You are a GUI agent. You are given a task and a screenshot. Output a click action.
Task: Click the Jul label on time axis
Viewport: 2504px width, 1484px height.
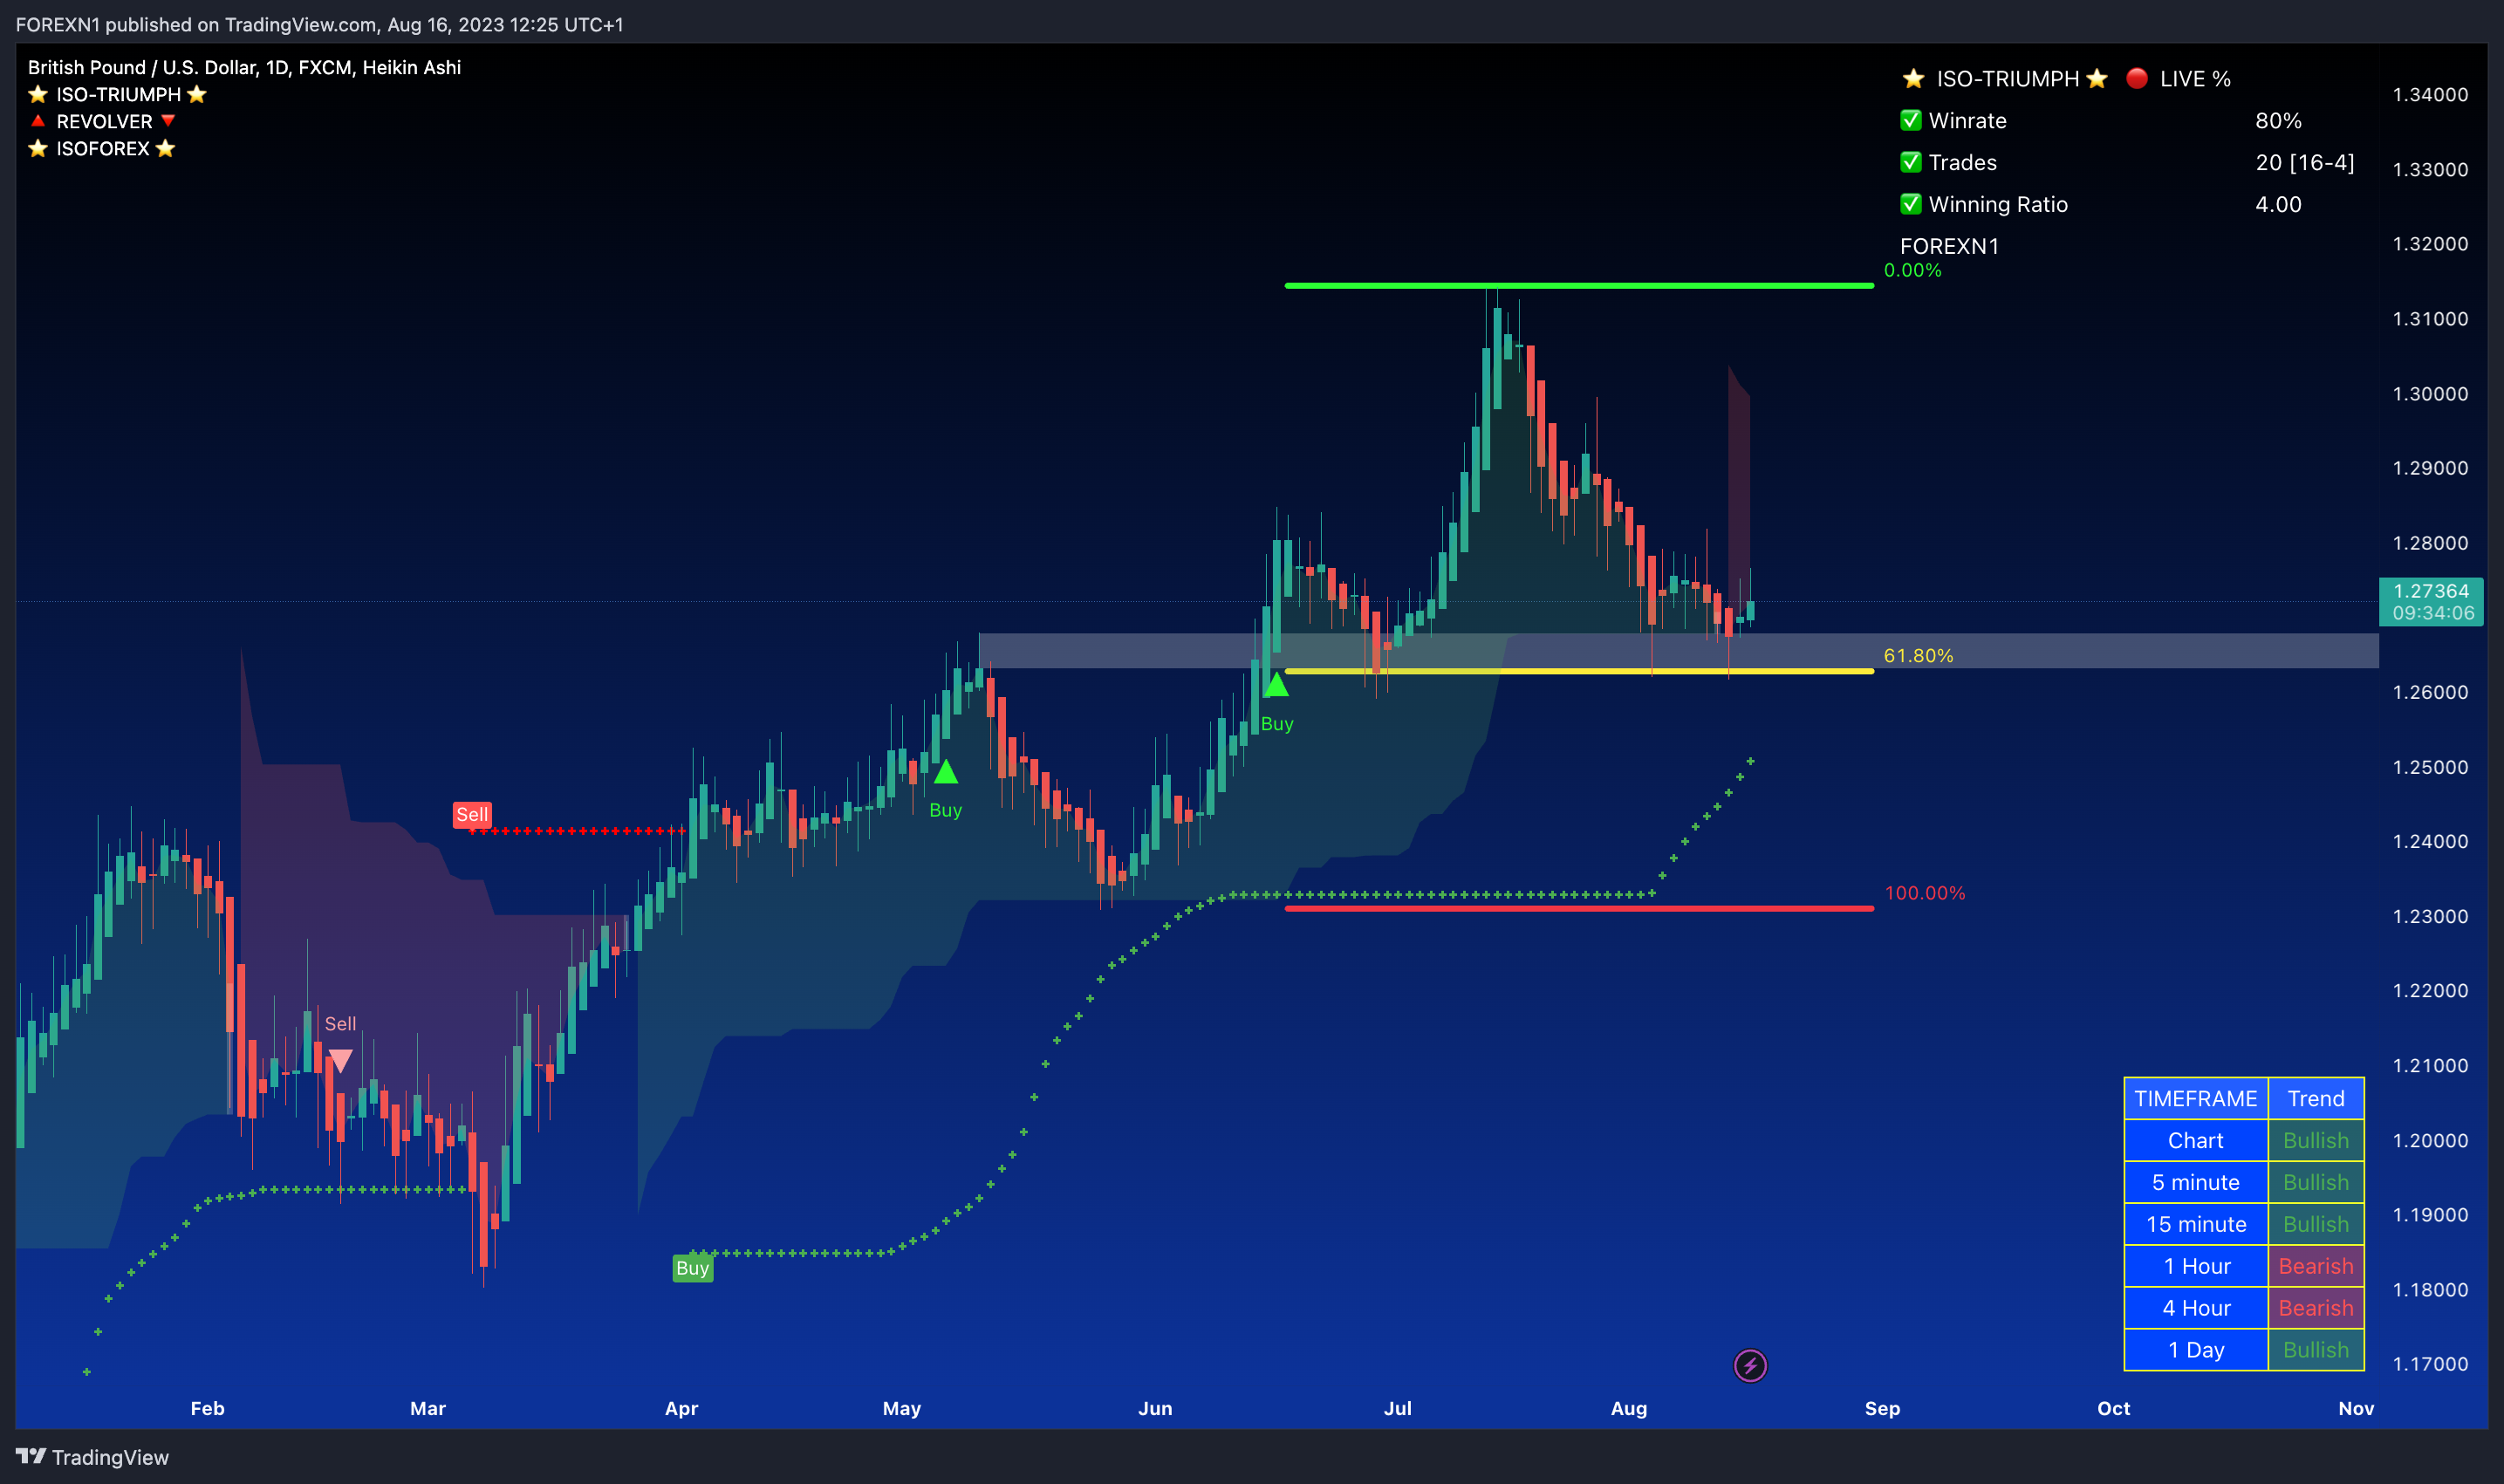coord(1397,1408)
